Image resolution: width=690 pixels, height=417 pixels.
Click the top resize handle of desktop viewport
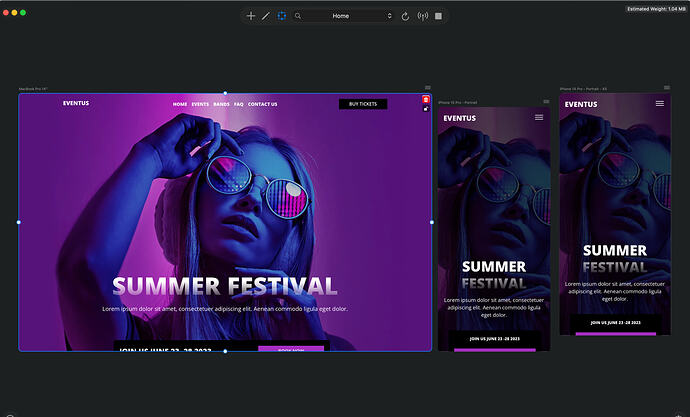click(225, 93)
